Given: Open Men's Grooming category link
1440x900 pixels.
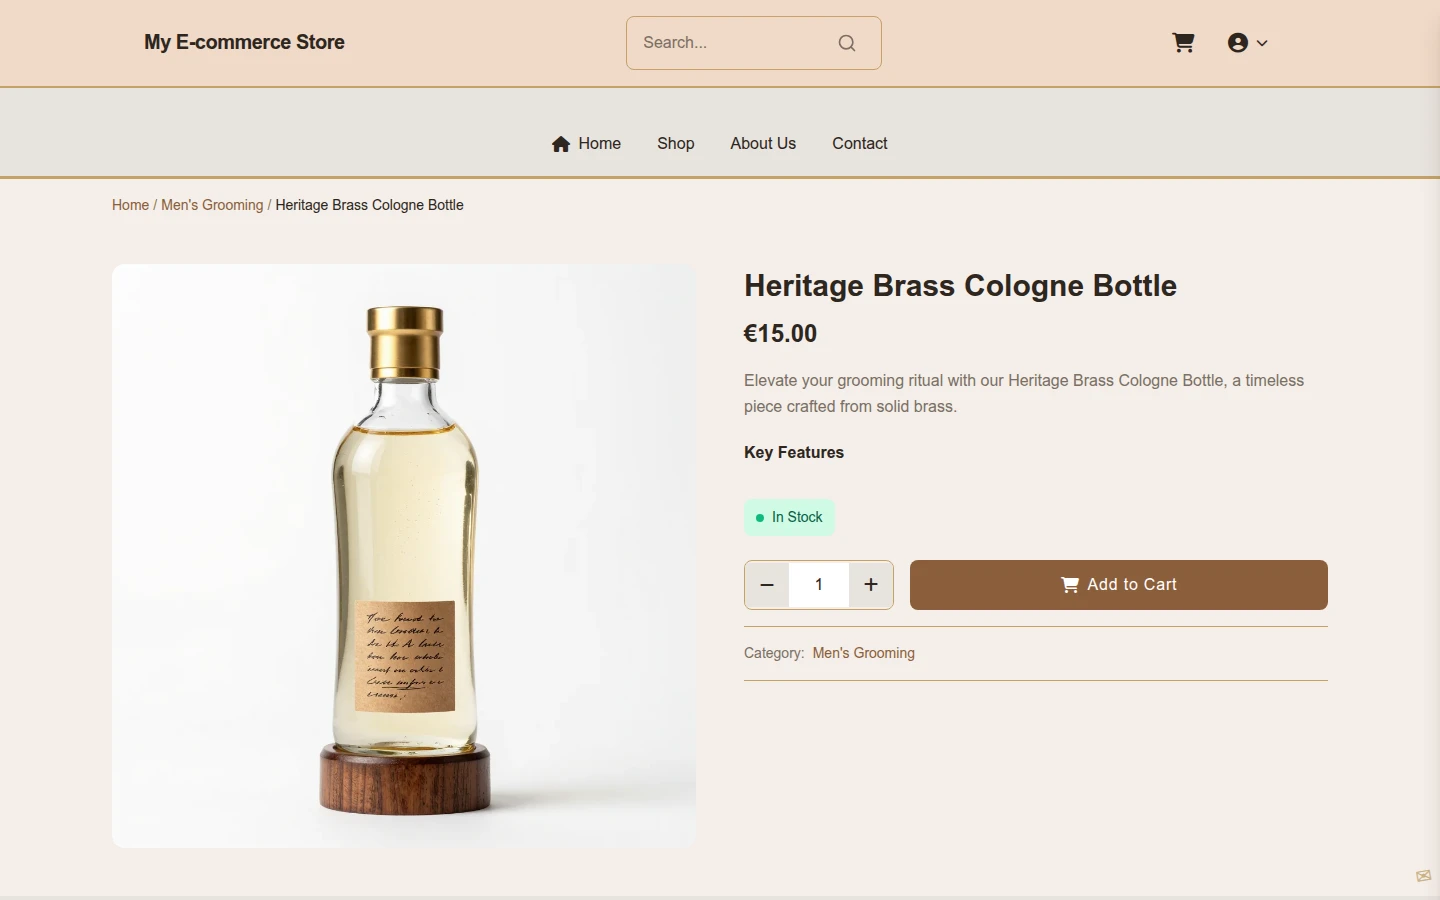Looking at the screenshot, I should 864,653.
